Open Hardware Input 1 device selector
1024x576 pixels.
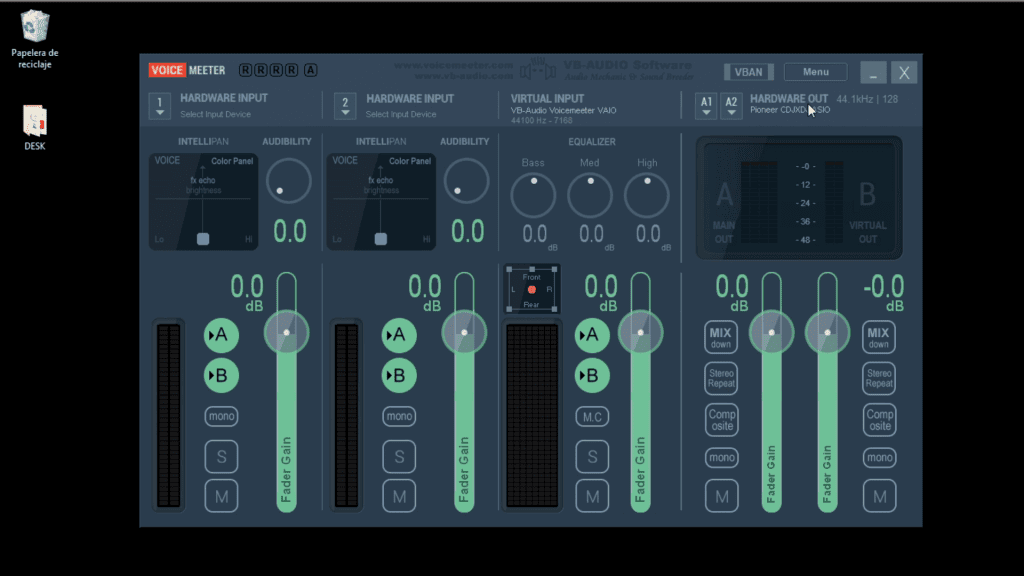coord(160,105)
